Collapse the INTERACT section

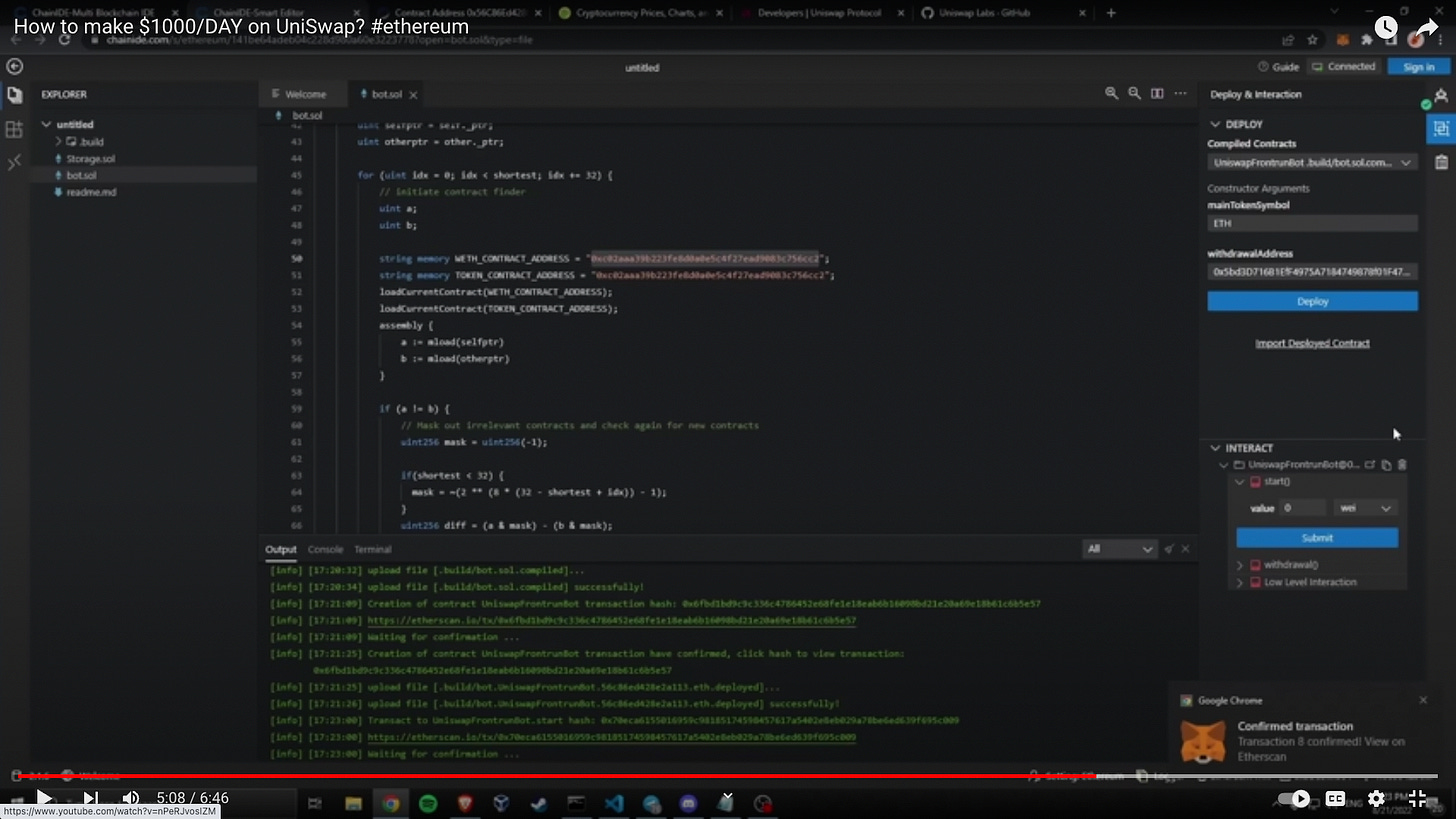point(1215,448)
